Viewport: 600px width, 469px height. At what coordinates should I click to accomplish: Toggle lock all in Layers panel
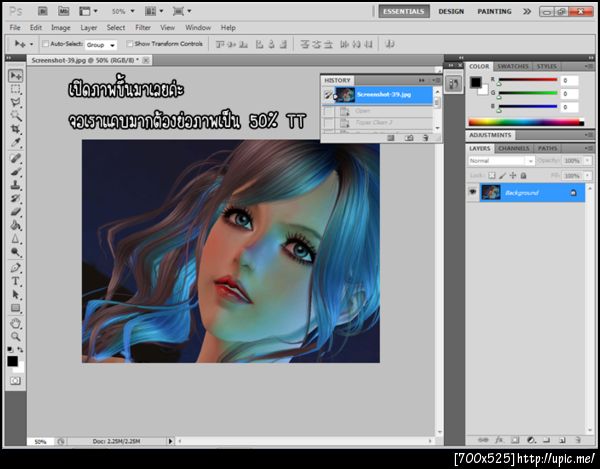click(523, 176)
